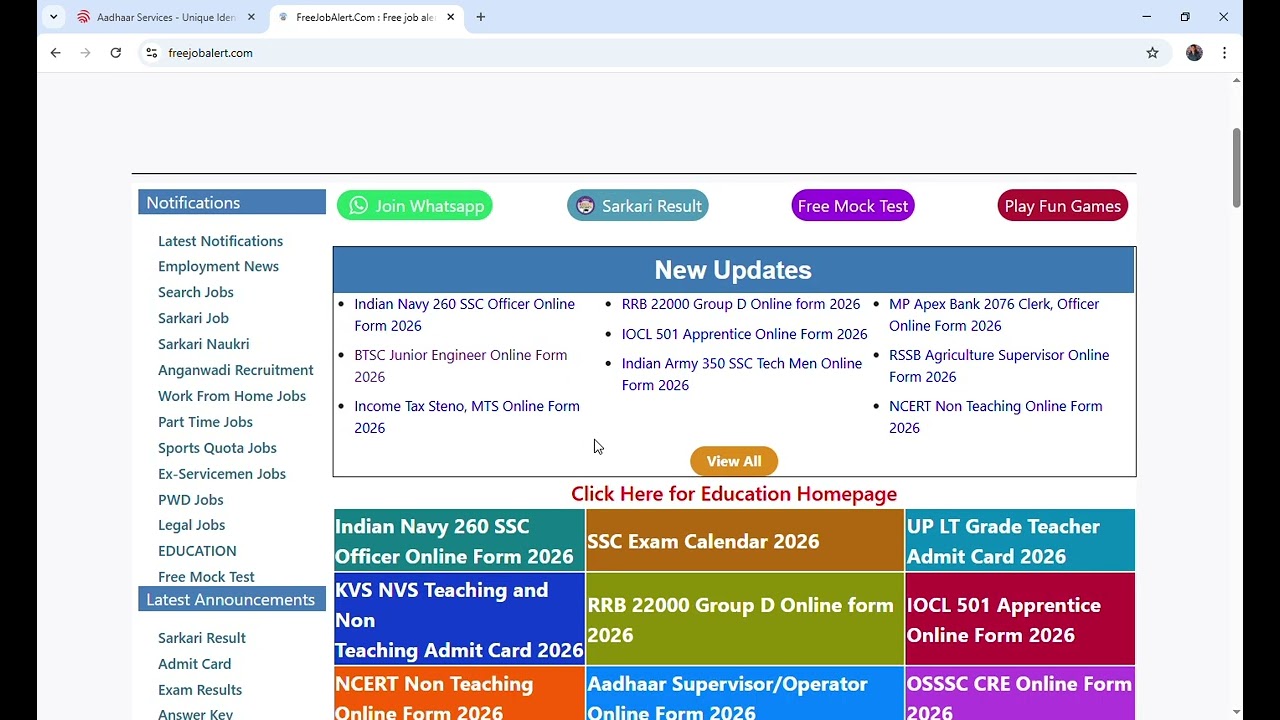Open SSC Exam Calendar 2026 tile
This screenshot has width=1280, height=720.
click(745, 541)
